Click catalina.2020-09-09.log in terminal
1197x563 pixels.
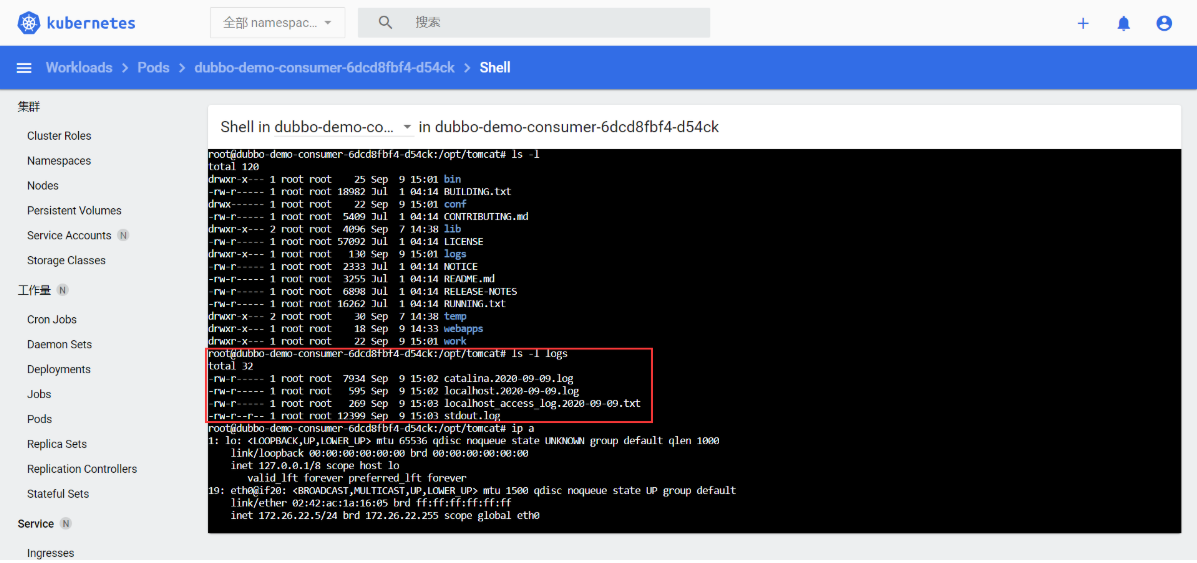click(x=508, y=379)
